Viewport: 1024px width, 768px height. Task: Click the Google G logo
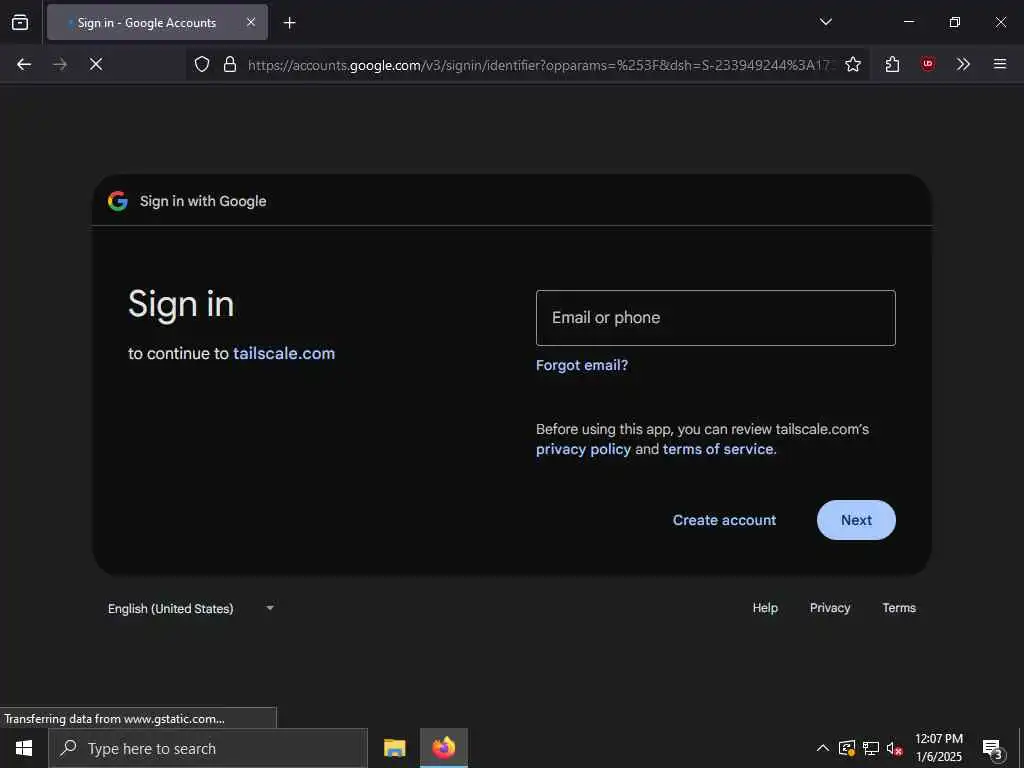click(x=118, y=200)
